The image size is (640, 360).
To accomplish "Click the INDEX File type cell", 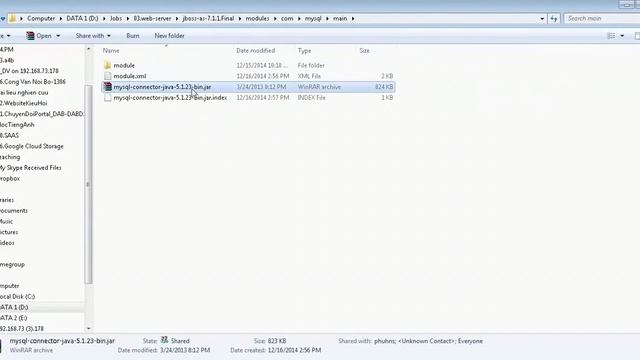I will (x=311, y=98).
